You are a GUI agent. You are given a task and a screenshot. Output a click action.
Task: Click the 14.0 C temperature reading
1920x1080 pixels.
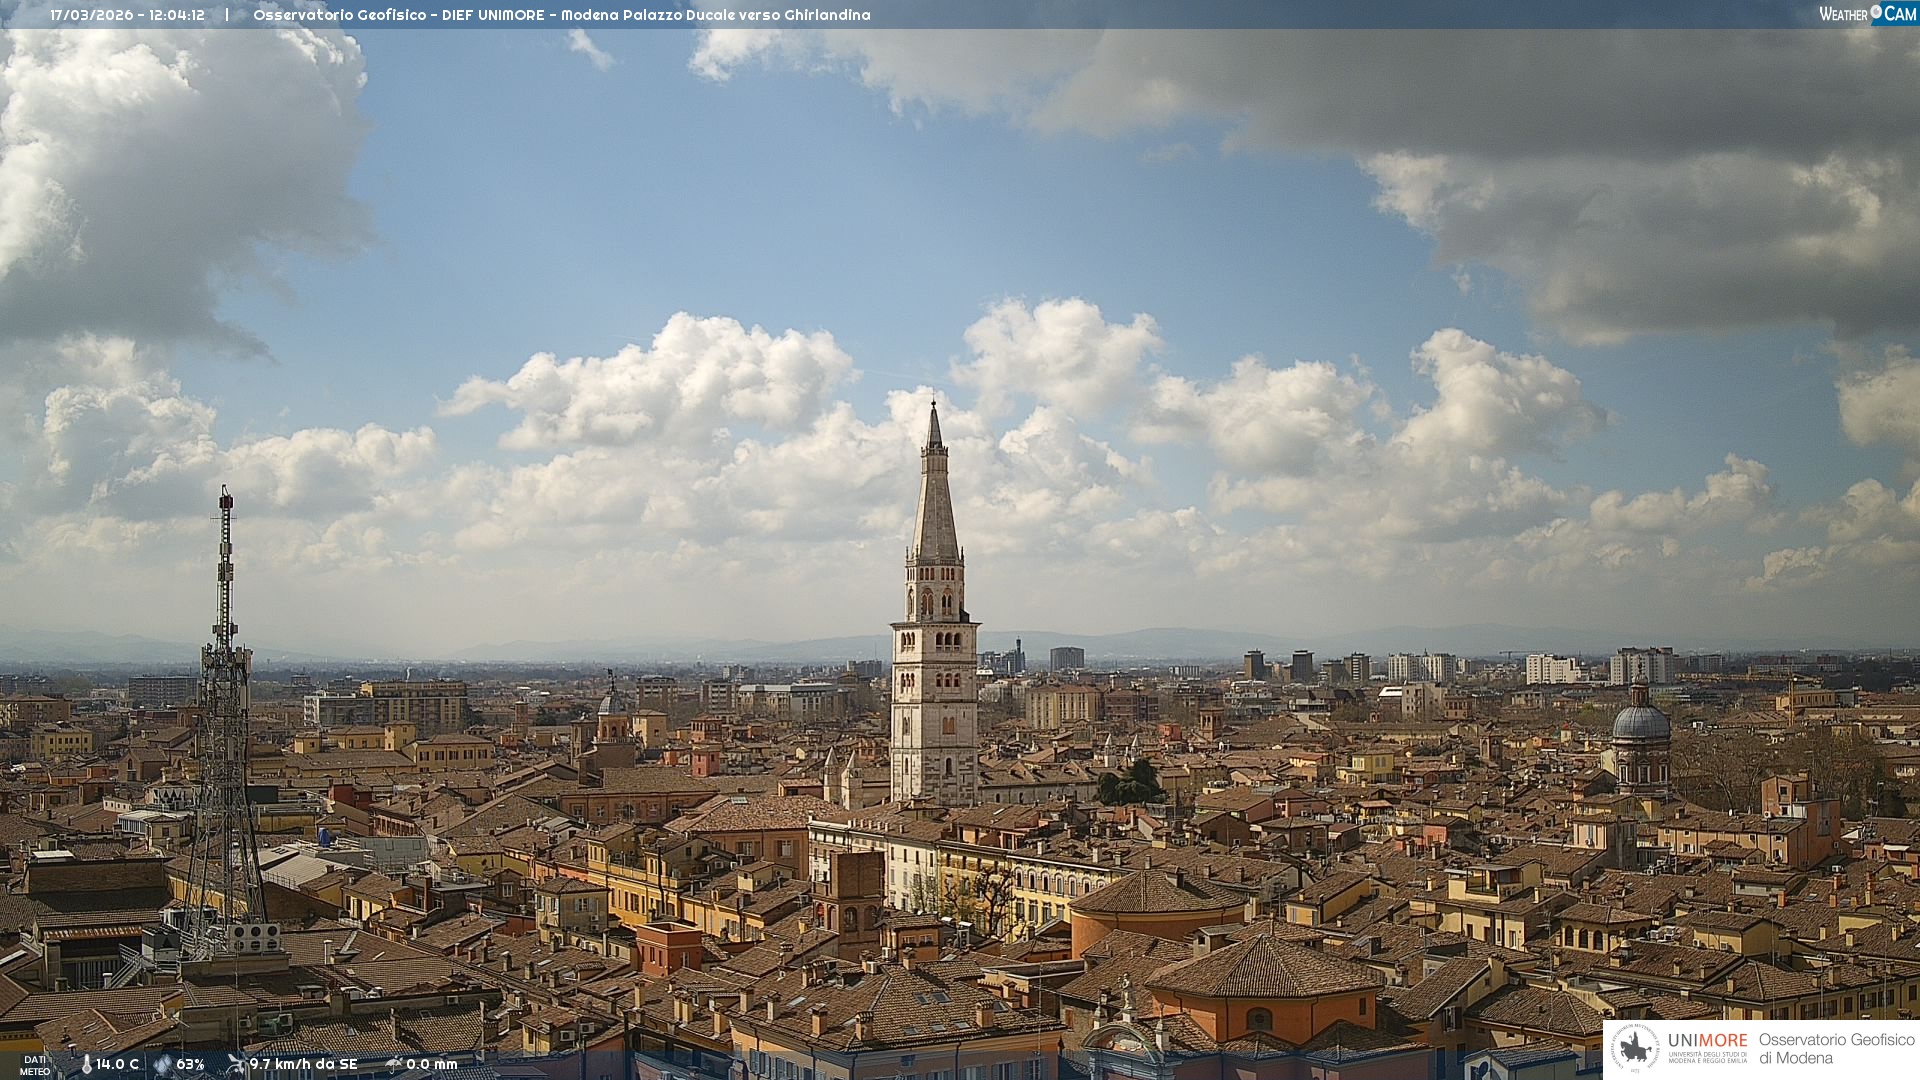pos(118,1064)
